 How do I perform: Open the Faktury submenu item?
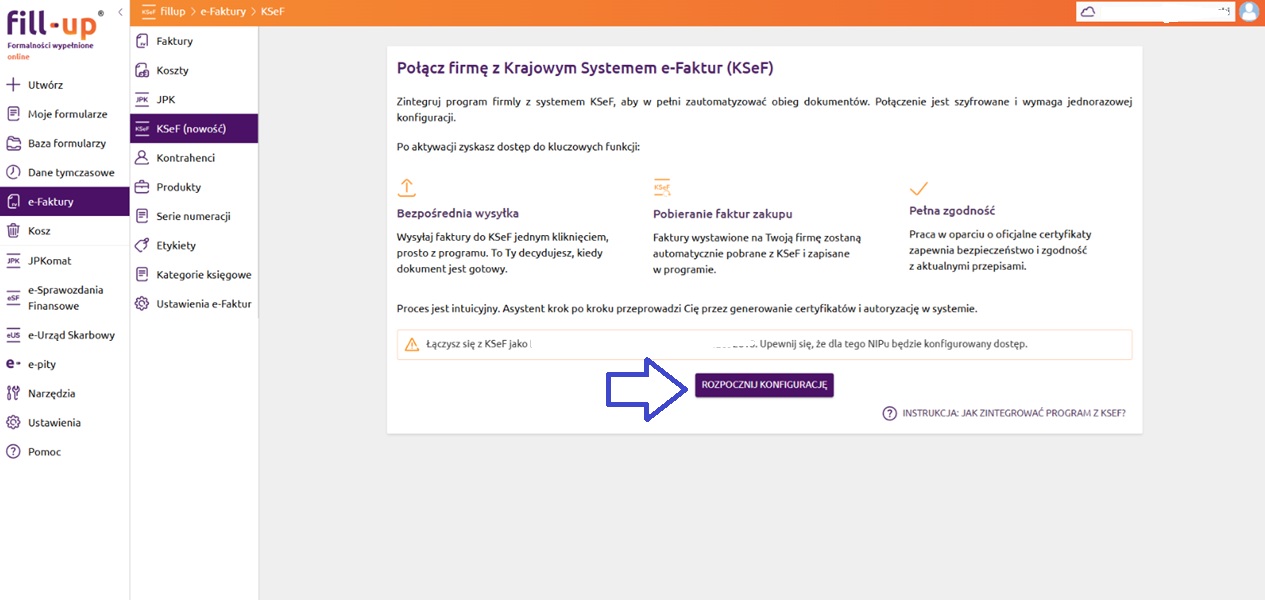click(174, 41)
